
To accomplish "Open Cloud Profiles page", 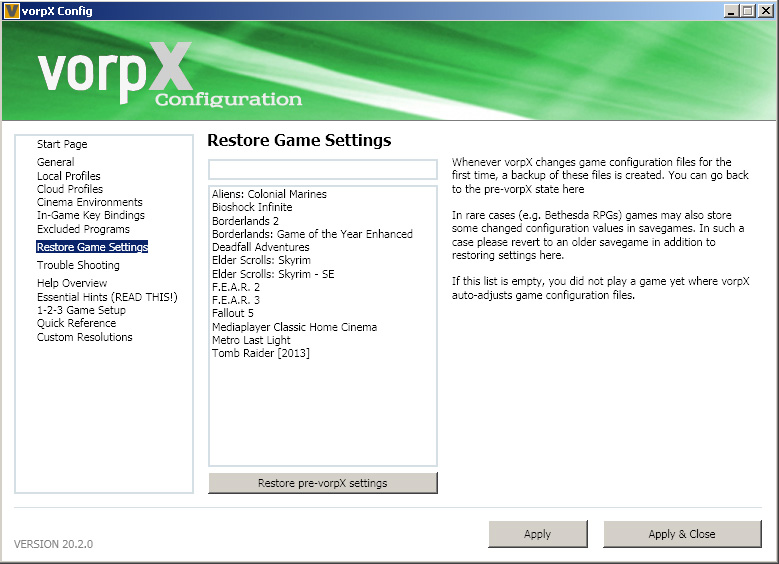I will coord(70,189).
